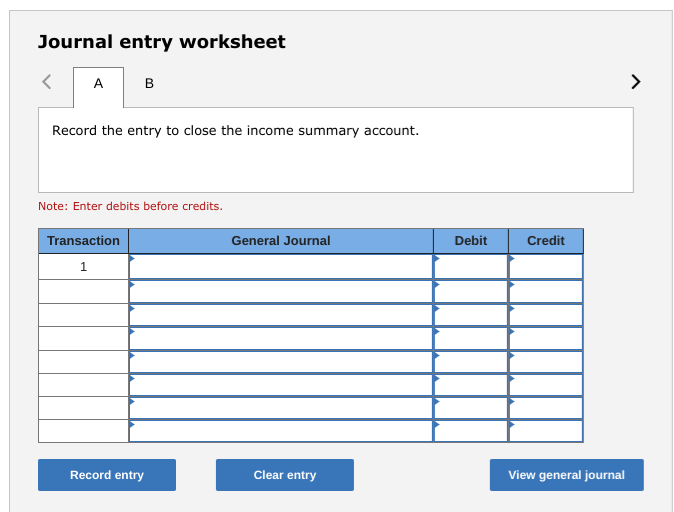674x512 pixels.
Task: Select the Credit field in the fourth row
Action: click(x=546, y=338)
